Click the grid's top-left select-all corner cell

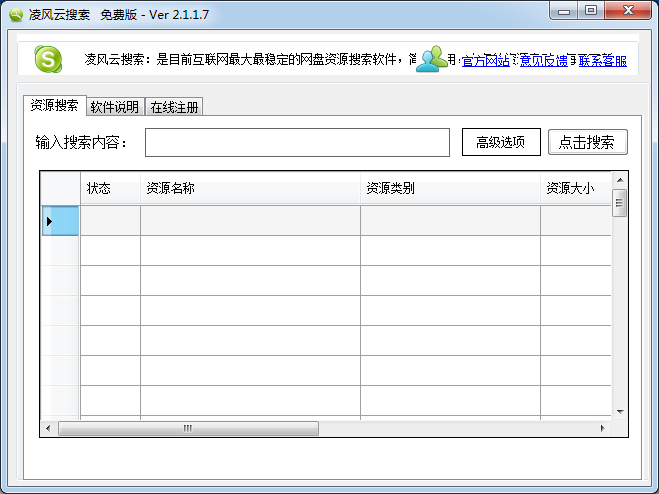pyautogui.click(x=61, y=188)
